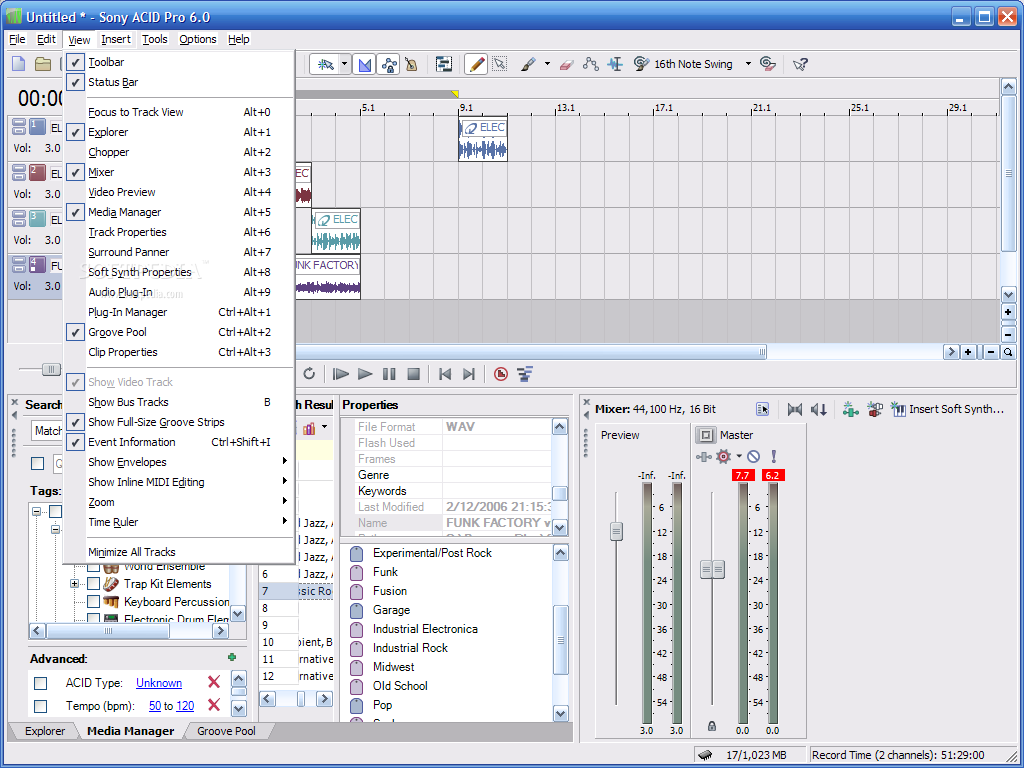Click Insert Assignable FX icon in Mixer
Image resolution: width=1024 pixels, height=768 pixels.
point(850,409)
